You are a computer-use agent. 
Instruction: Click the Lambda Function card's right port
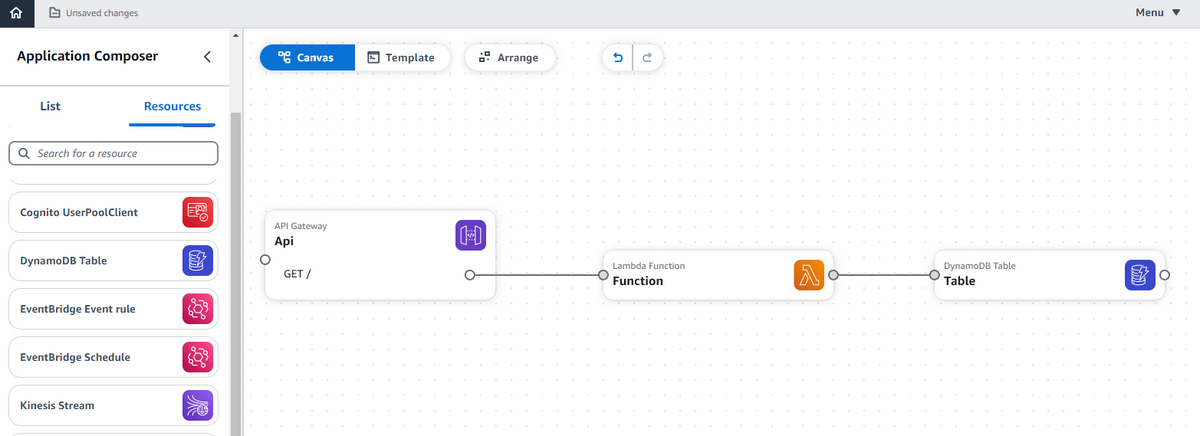click(833, 275)
